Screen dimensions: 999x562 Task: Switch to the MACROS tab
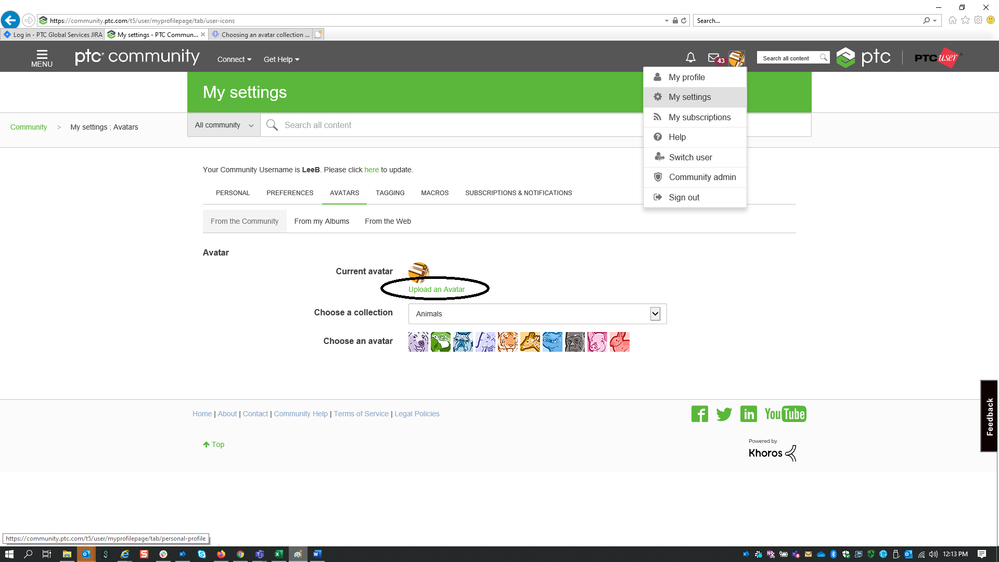435,193
